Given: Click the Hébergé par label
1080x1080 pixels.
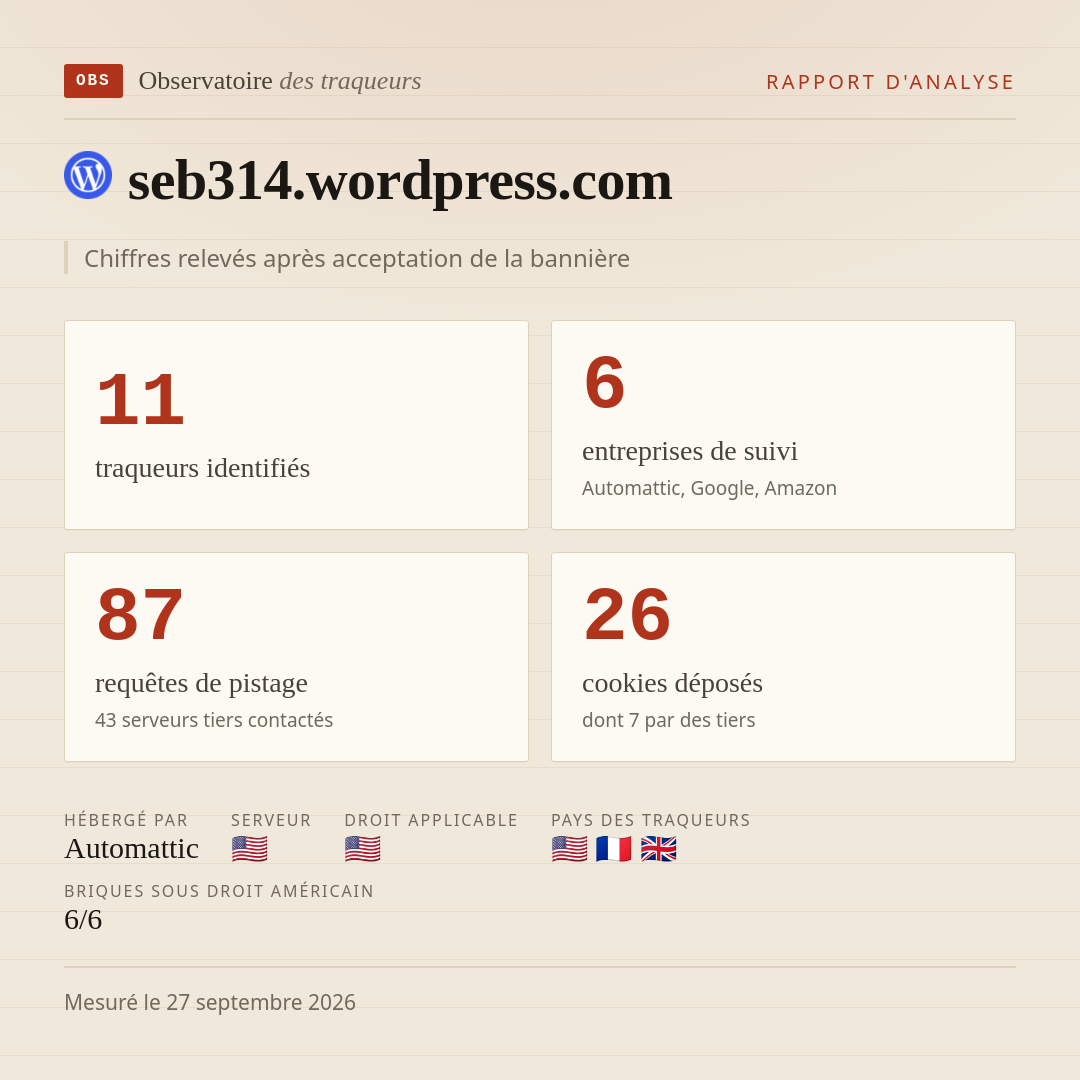Looking at the screenshot, I should pyautogui.click(x=126, y=820).
